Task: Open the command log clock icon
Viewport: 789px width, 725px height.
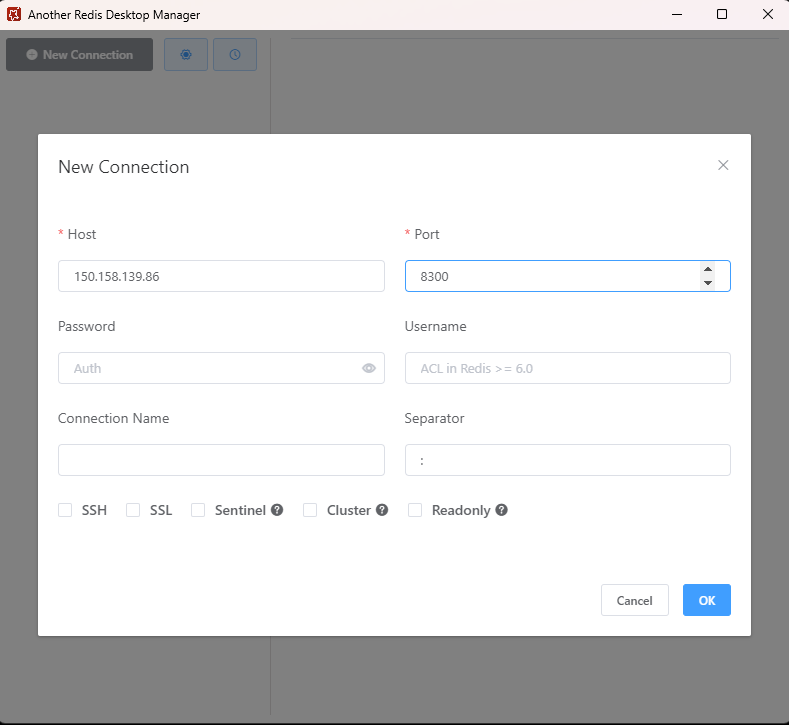Action: click(x=235, y=54)
